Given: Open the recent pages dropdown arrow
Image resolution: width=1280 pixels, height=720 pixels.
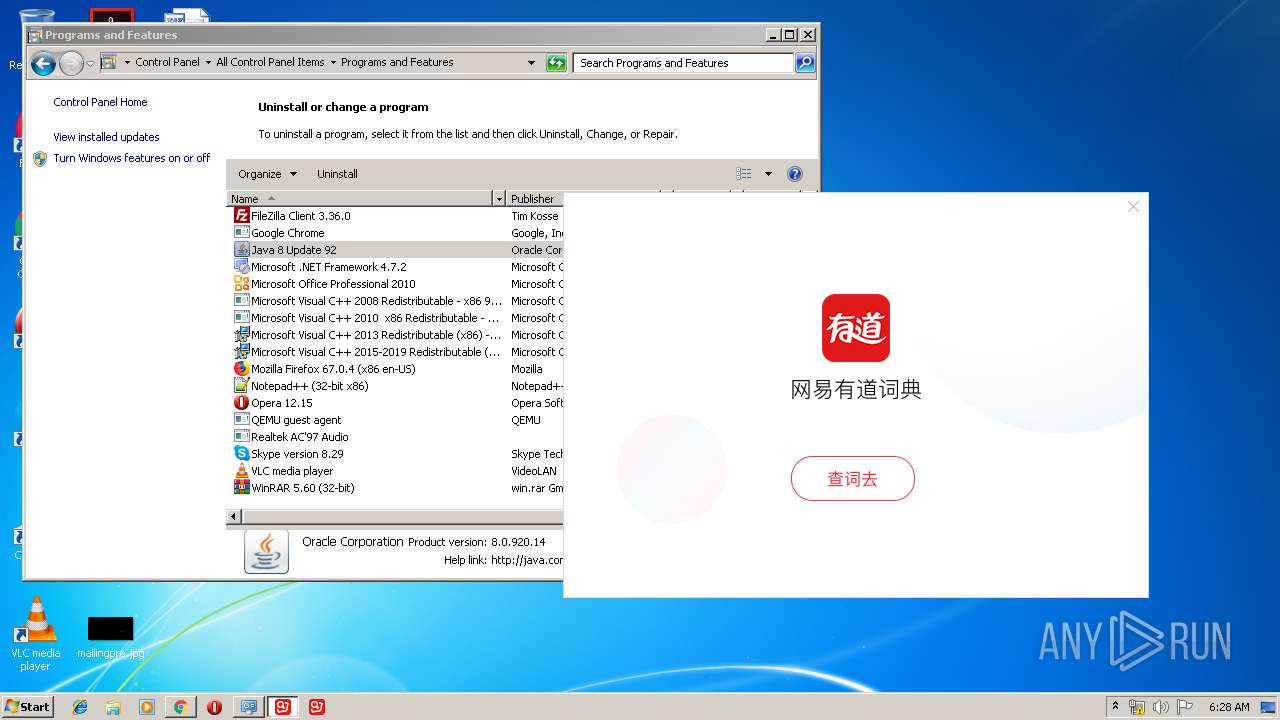Looking at the screenshot, I should pyautogui.click(x=90, y=64).
